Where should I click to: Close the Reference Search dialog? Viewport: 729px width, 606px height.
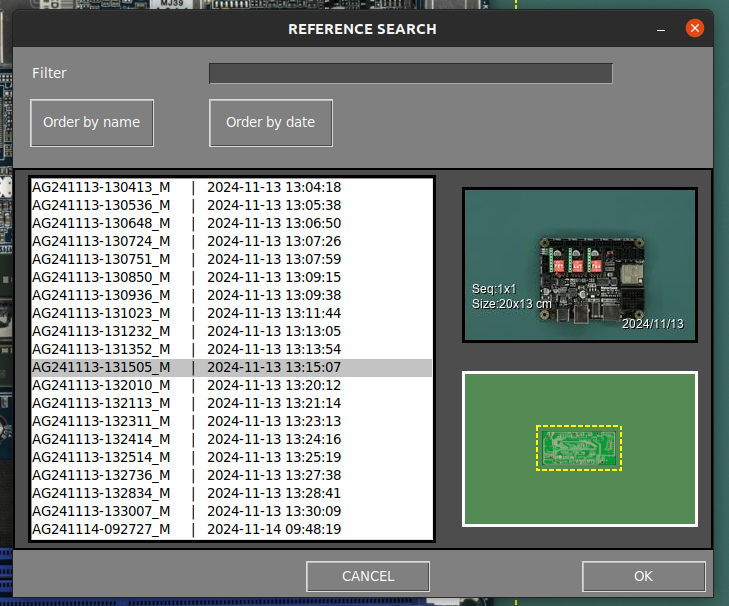coord(695,29)
